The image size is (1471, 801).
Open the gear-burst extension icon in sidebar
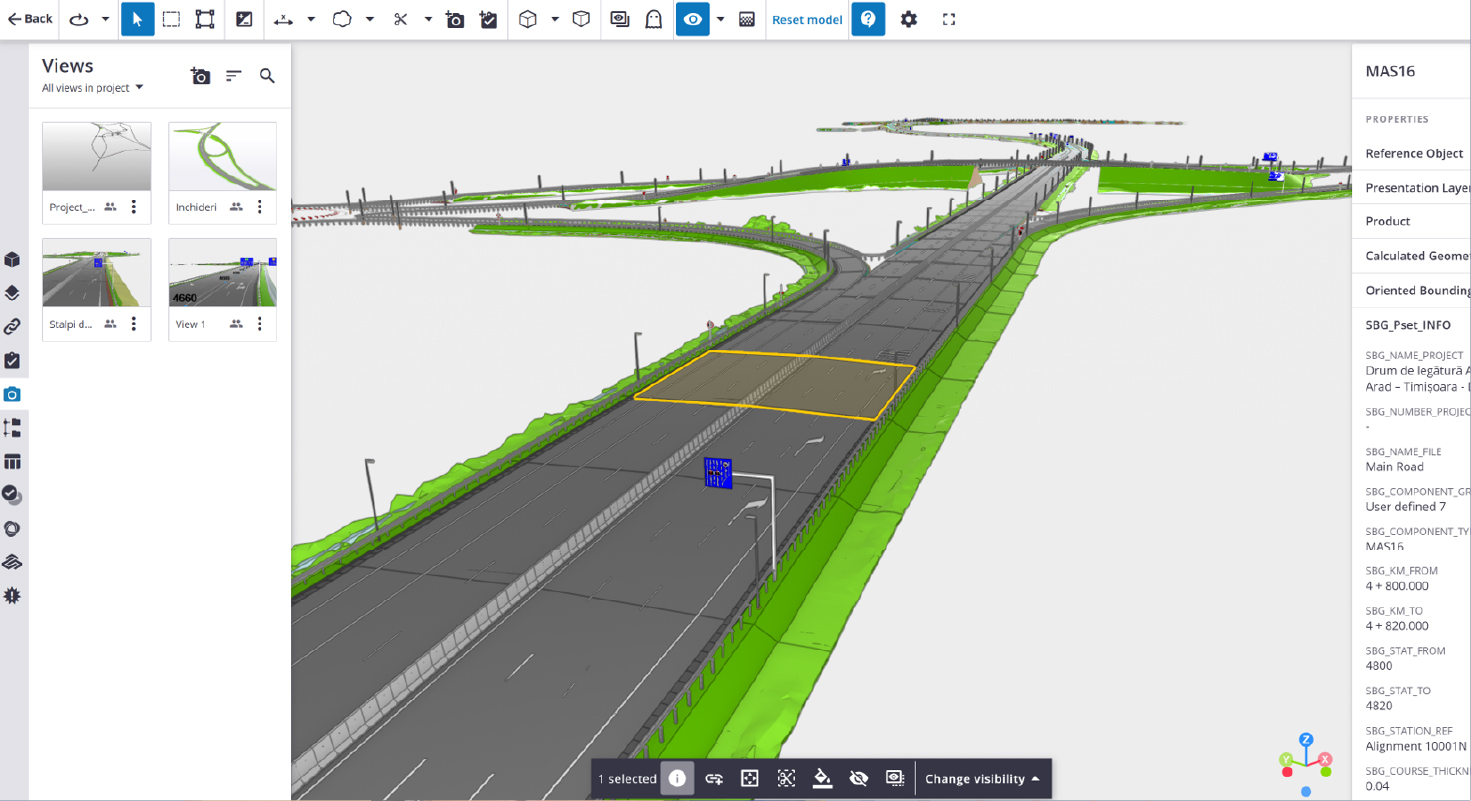coord(12,595)
